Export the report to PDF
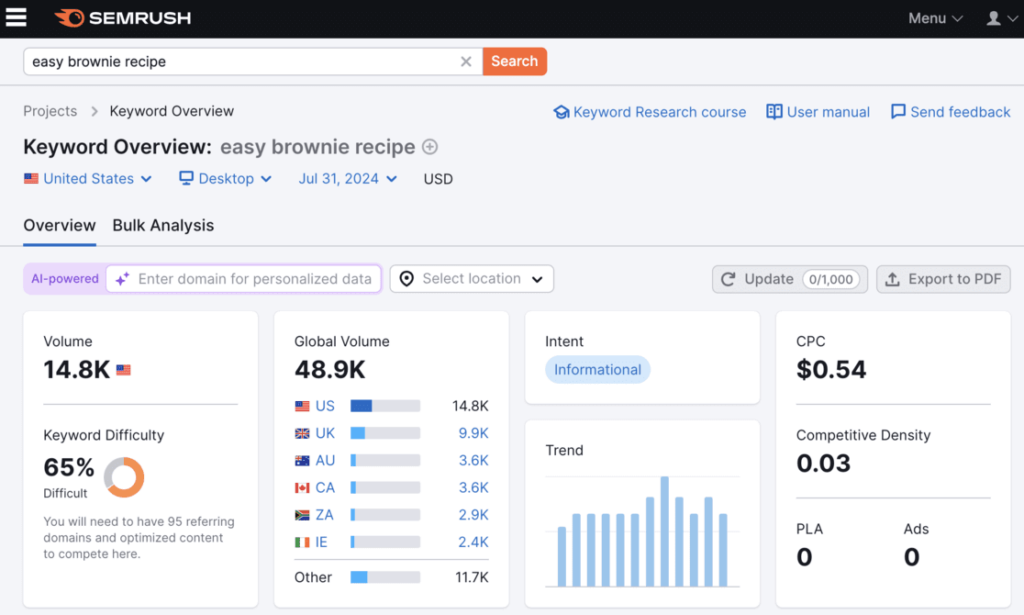 pos(943,279)
